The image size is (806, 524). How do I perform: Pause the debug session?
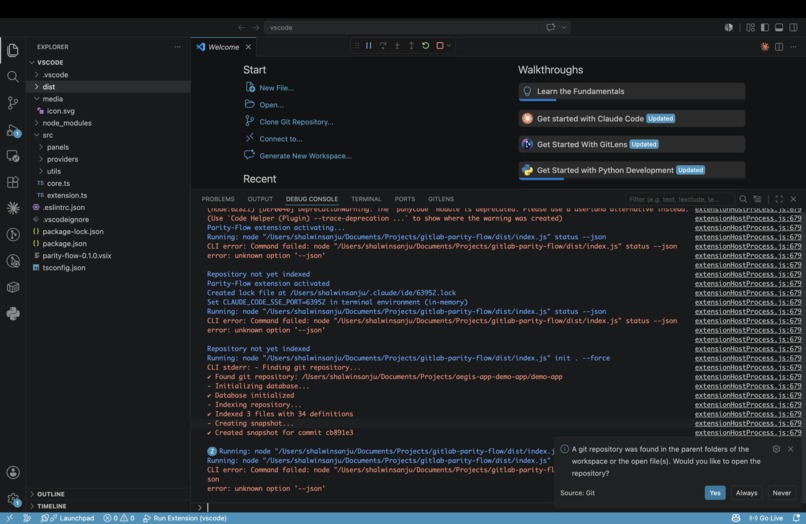tap(369, 46)
